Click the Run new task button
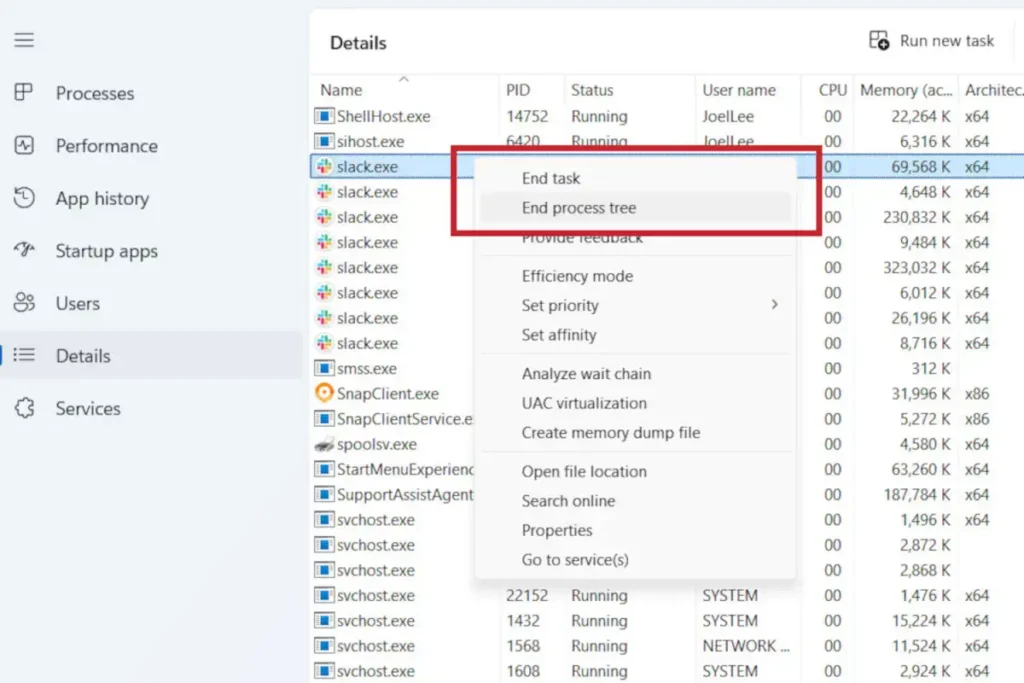1024x683 pixels. (931, 40)
